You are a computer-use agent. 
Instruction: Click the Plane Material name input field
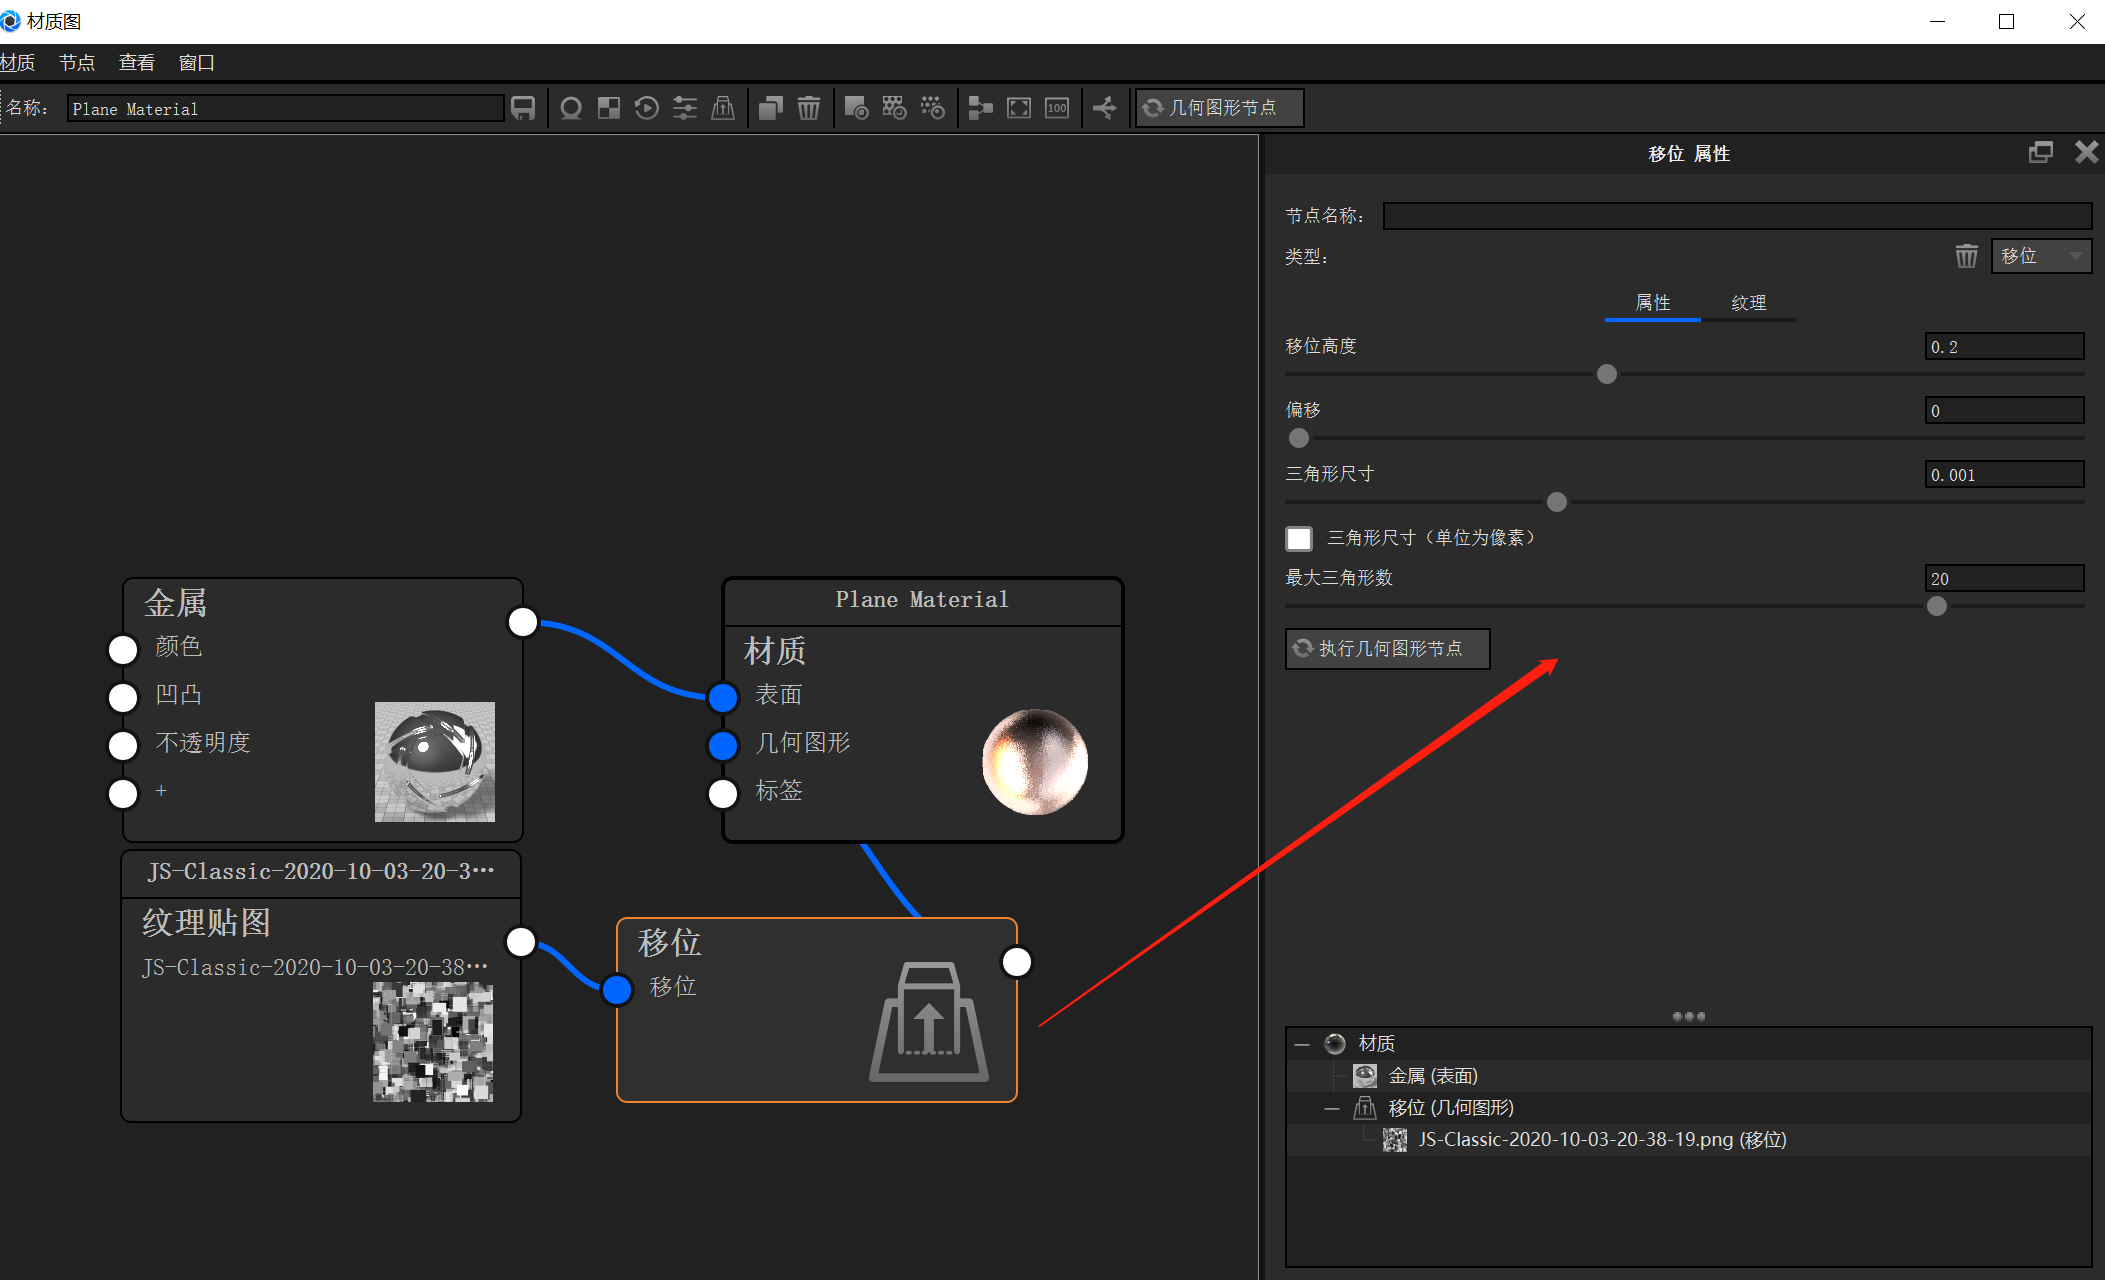285,108
